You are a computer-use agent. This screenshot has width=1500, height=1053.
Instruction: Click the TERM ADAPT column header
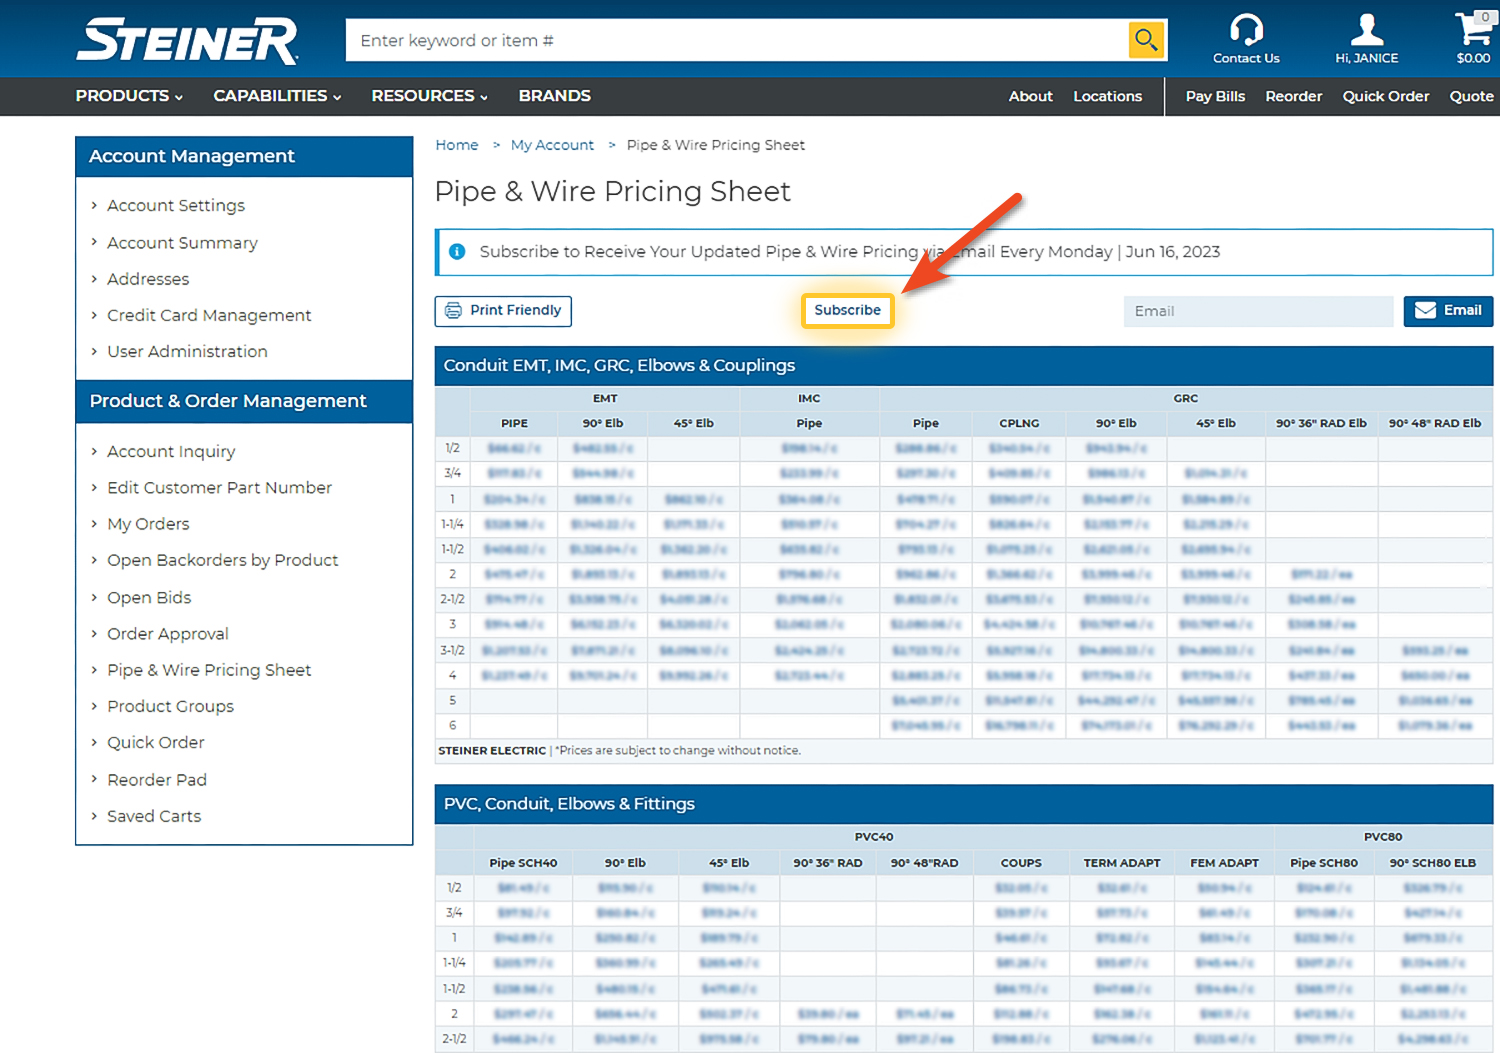point(1122,863)
